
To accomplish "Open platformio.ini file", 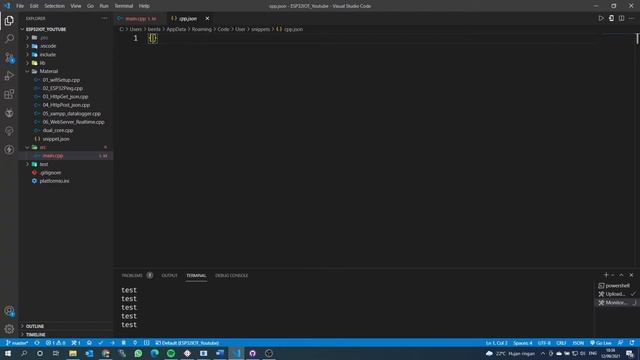I will 54,181.
